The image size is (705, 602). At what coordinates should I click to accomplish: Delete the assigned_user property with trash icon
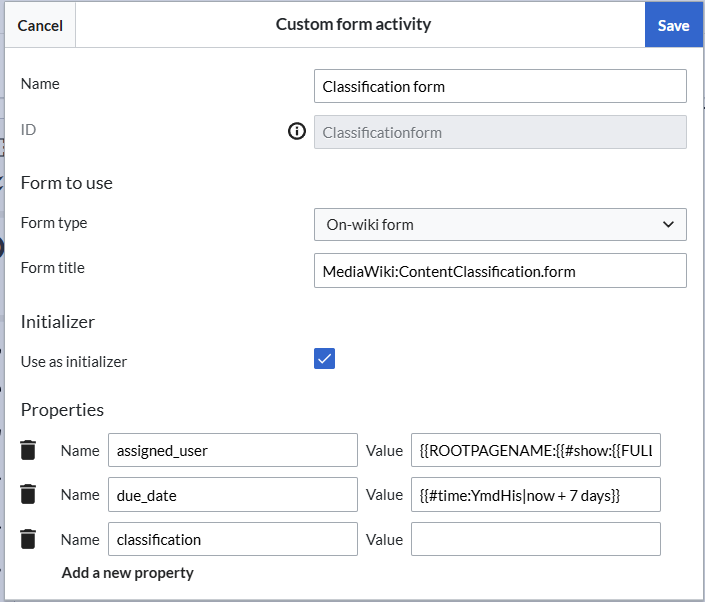point(28,450)
